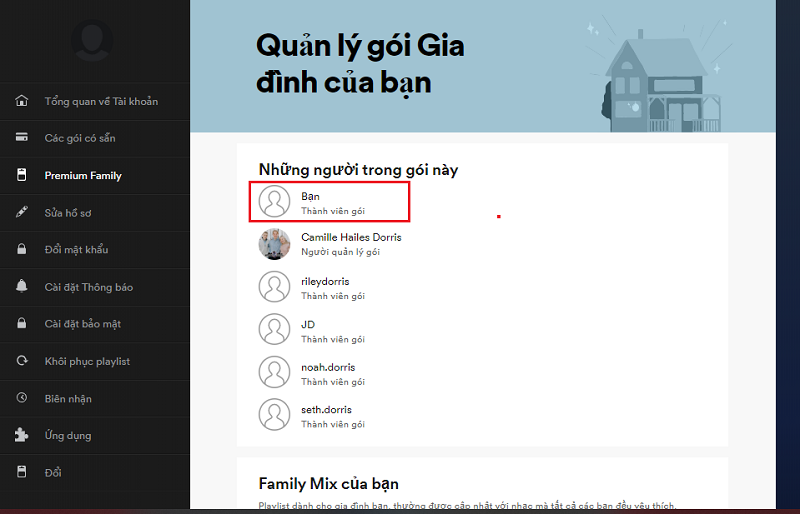This screenshot has width=800, height=514.
Task: Select the name Camille Hailes Dorris
Action: coord(351,237)
